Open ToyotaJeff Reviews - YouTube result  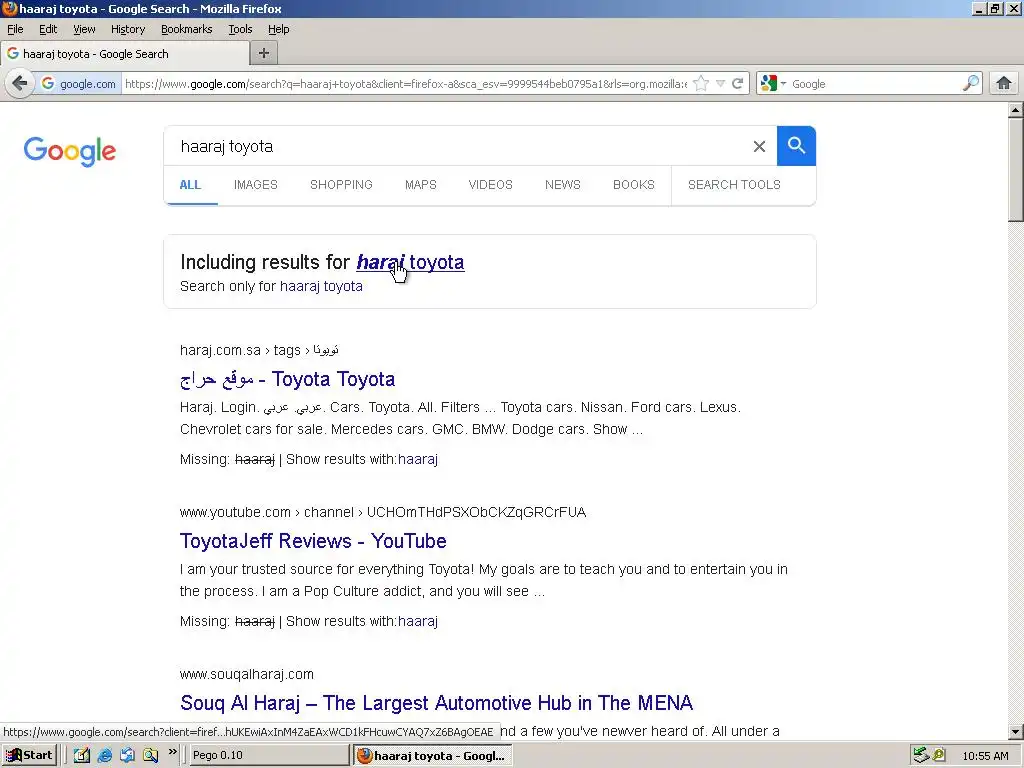pyautogui.click(x=313, y=541)
